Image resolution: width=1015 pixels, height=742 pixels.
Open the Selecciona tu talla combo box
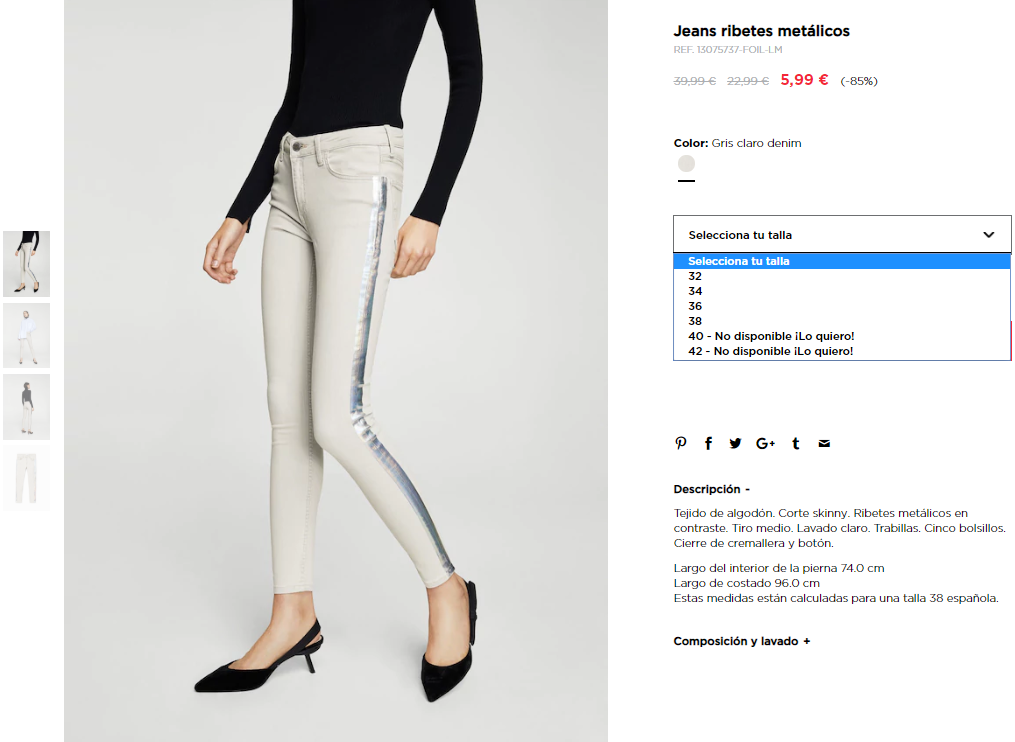tap(842, 234)
